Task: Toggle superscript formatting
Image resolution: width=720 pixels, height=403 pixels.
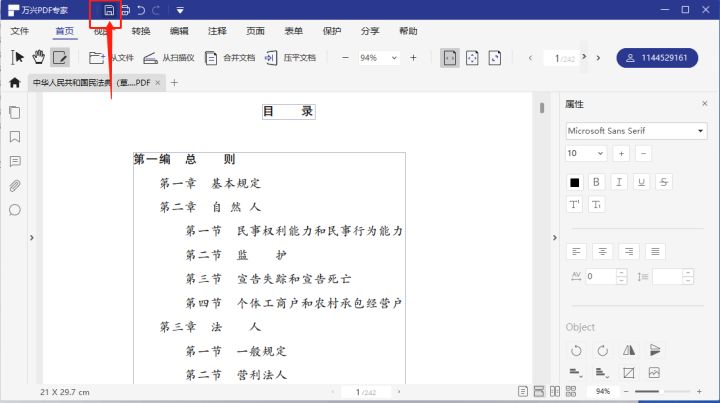Action: pos(574,205)
